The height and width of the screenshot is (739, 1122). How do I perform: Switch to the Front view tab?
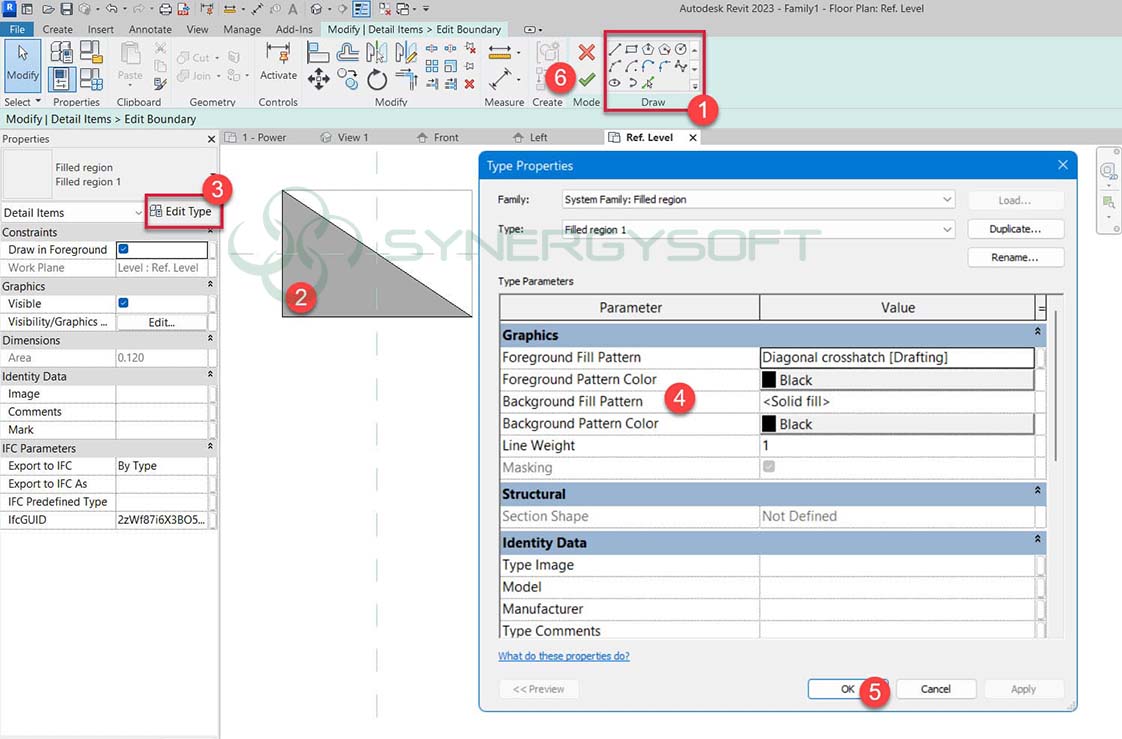tap(445, 137)
